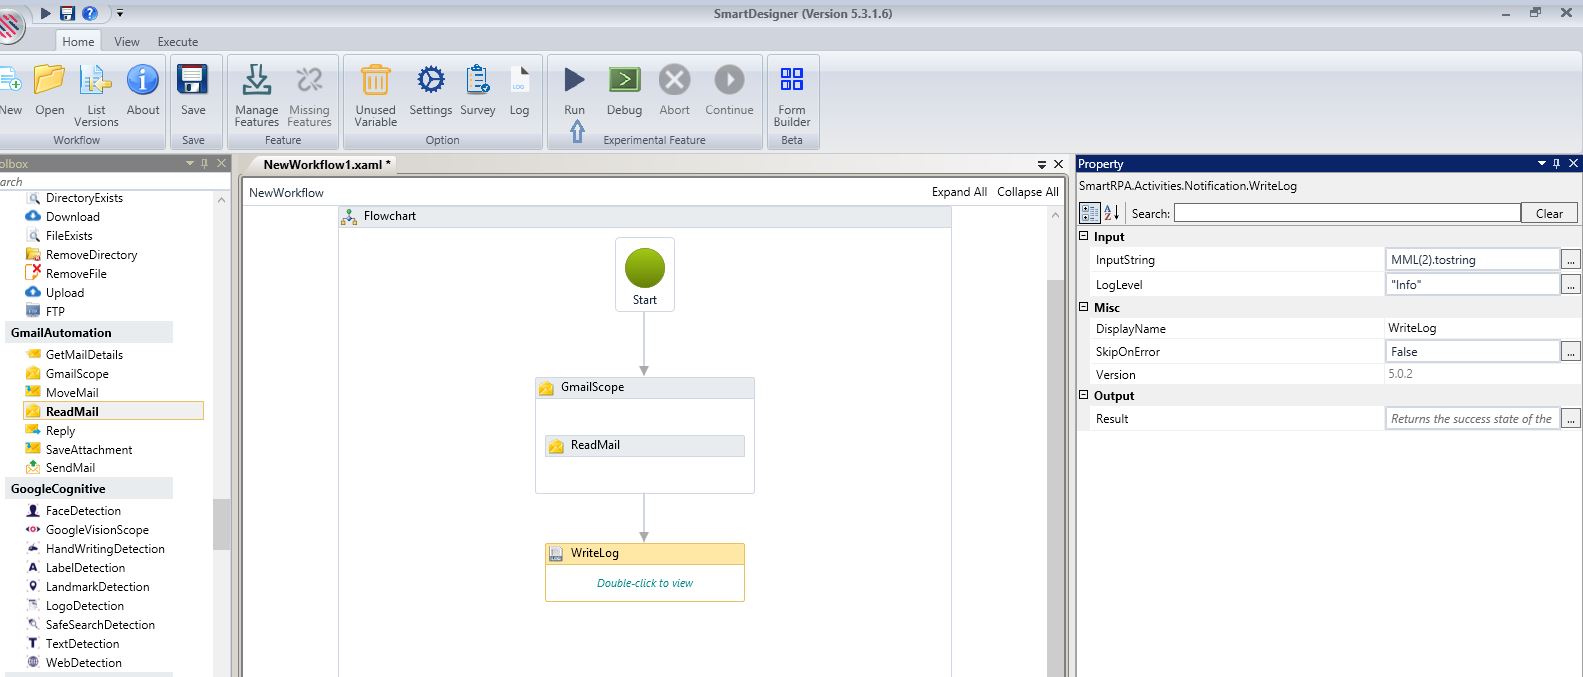Open Manage Features

[257, 80]
